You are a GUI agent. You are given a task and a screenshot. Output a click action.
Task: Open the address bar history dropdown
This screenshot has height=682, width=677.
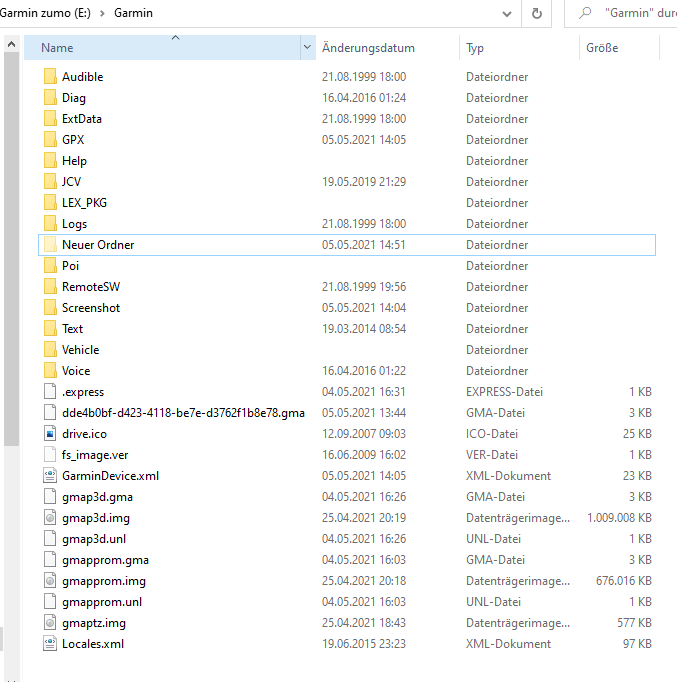505,14
